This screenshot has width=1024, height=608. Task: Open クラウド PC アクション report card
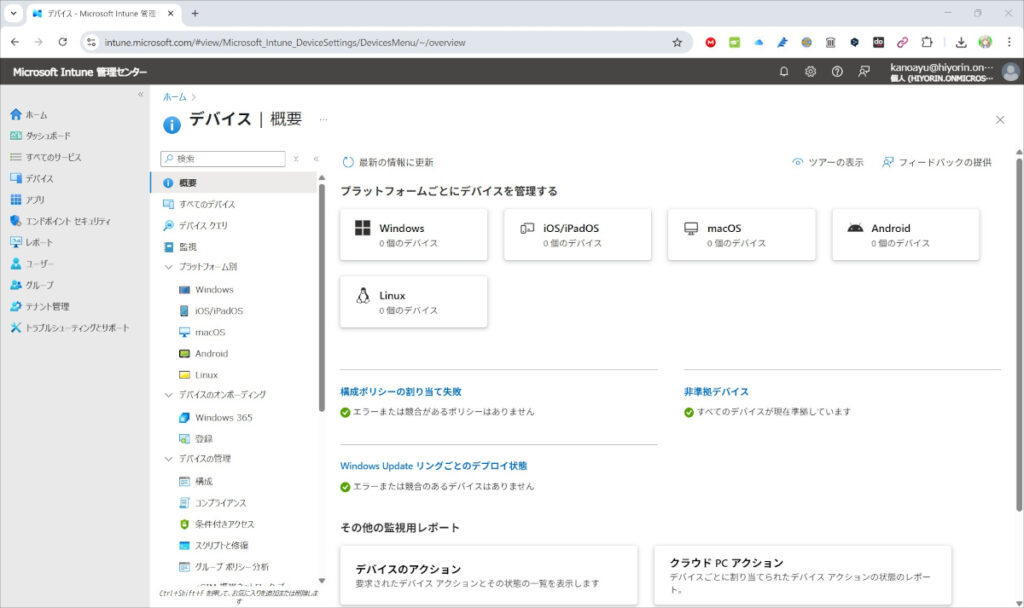(803, 575)
